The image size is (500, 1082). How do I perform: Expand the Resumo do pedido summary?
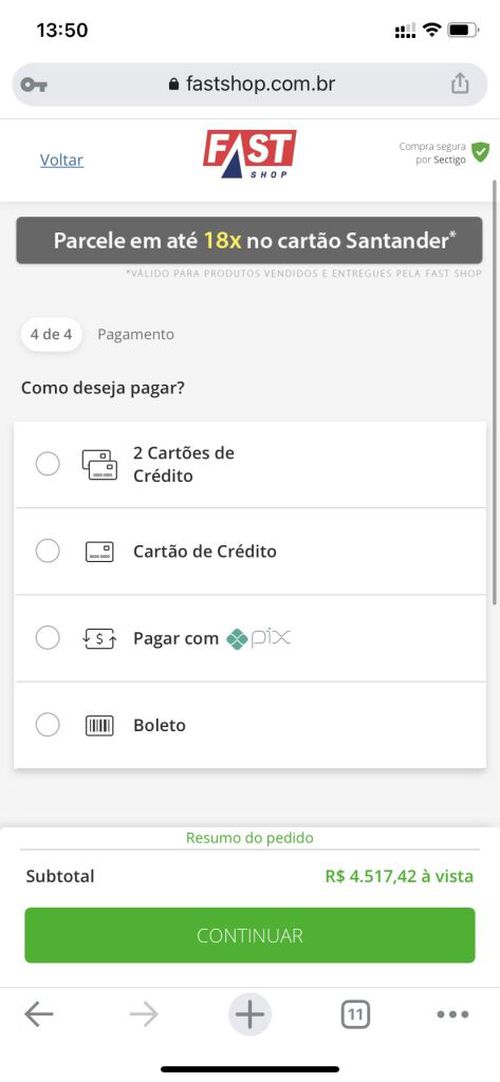250,838
